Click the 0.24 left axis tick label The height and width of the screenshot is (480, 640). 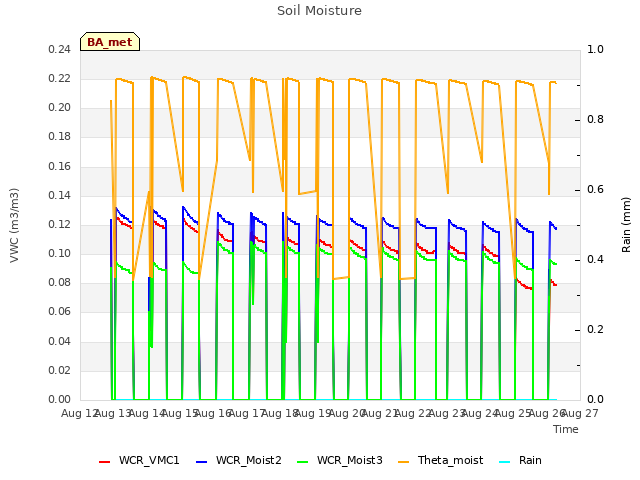(59, 50)
